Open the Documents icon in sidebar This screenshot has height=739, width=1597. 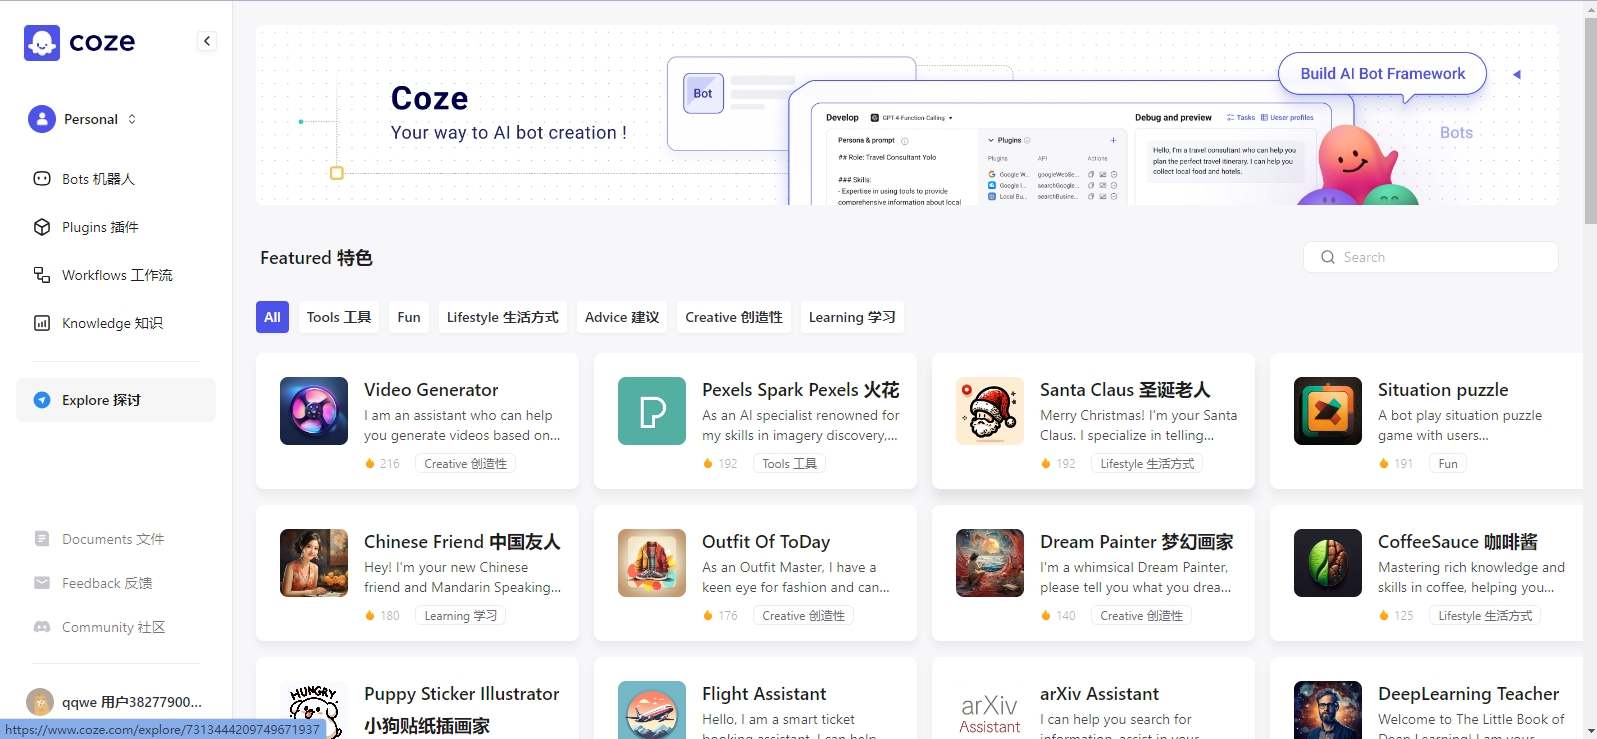click(x=42, y=539)
